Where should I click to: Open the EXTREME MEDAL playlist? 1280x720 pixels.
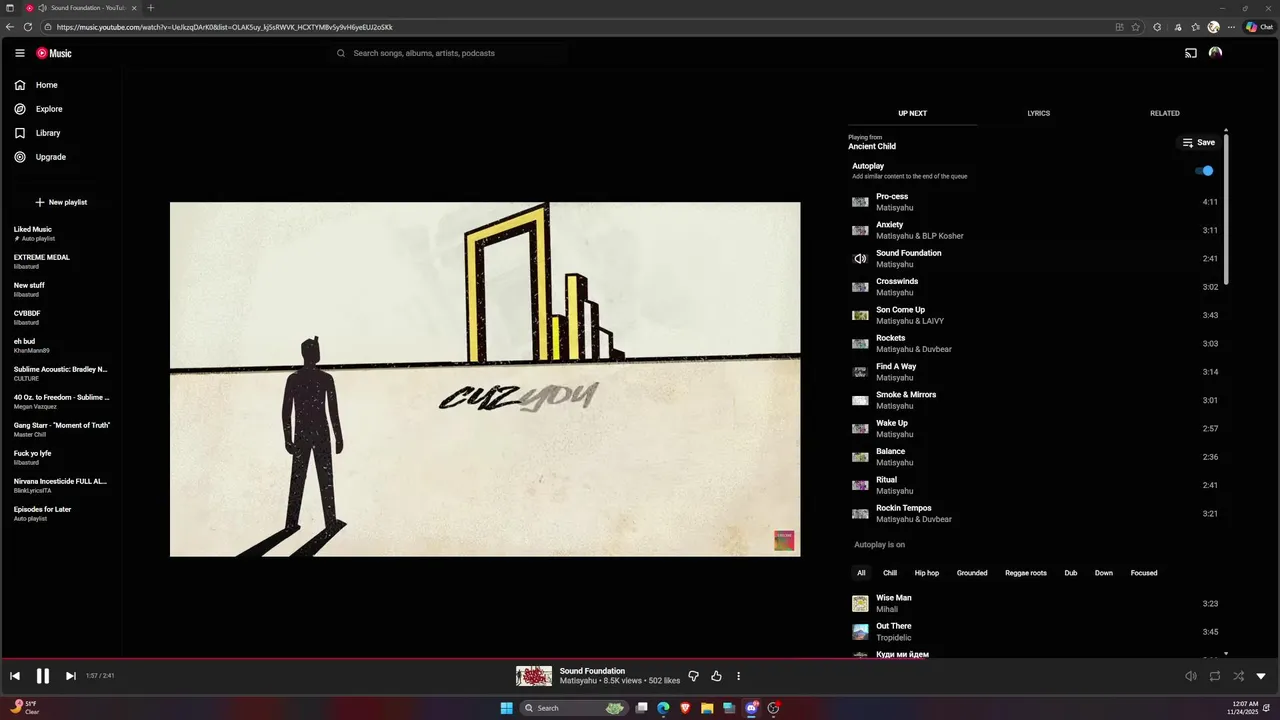(x=62, y=262)
